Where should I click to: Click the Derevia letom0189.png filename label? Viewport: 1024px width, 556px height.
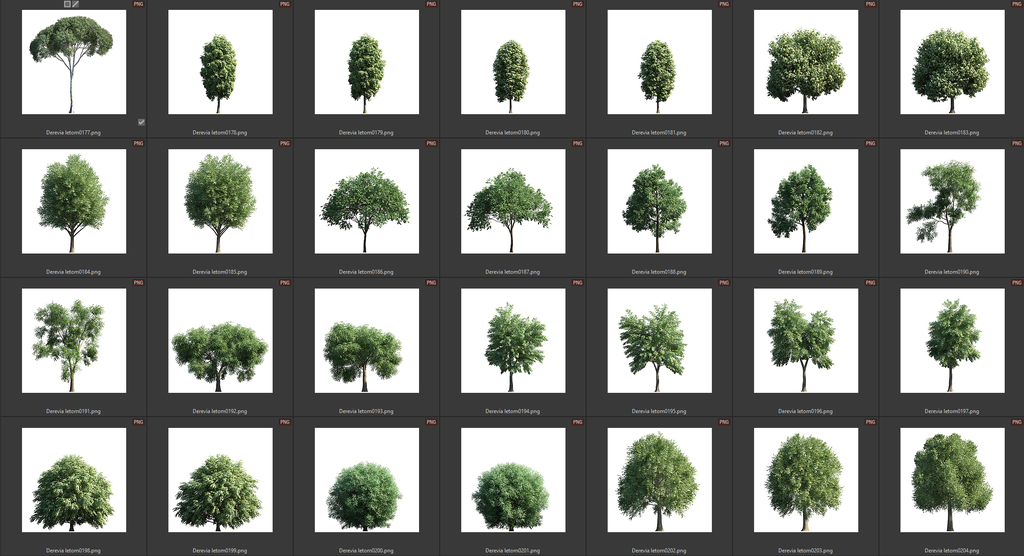click(805, 271)
